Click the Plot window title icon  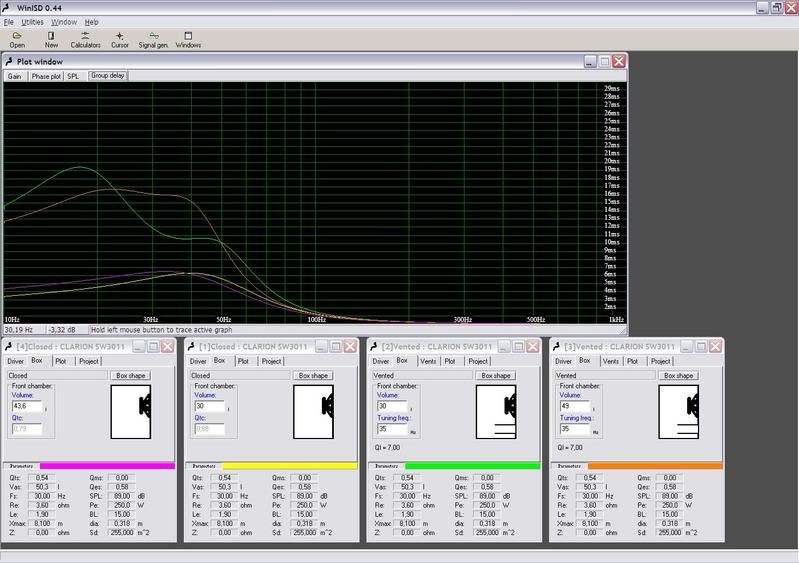pyautogui.click(x=9, y=62)
